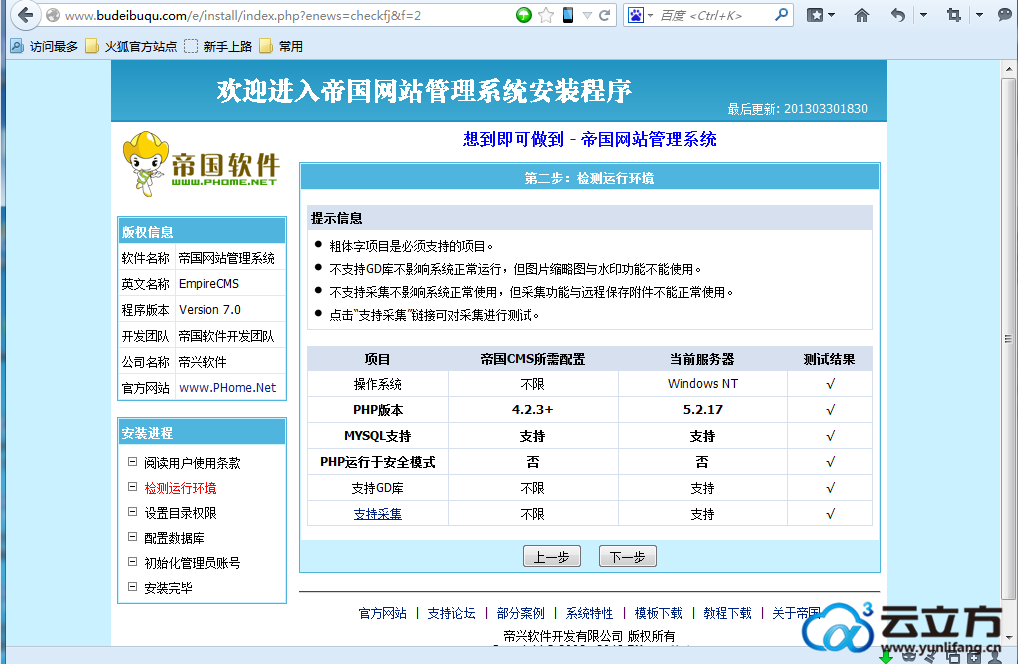Click the 最后更新: 201303301830 text
This screenshot has width=1018, height=664.
click(x=797, y=108)
